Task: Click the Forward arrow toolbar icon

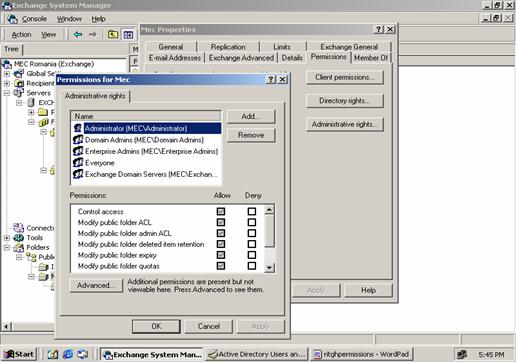Action: point(93,34)
